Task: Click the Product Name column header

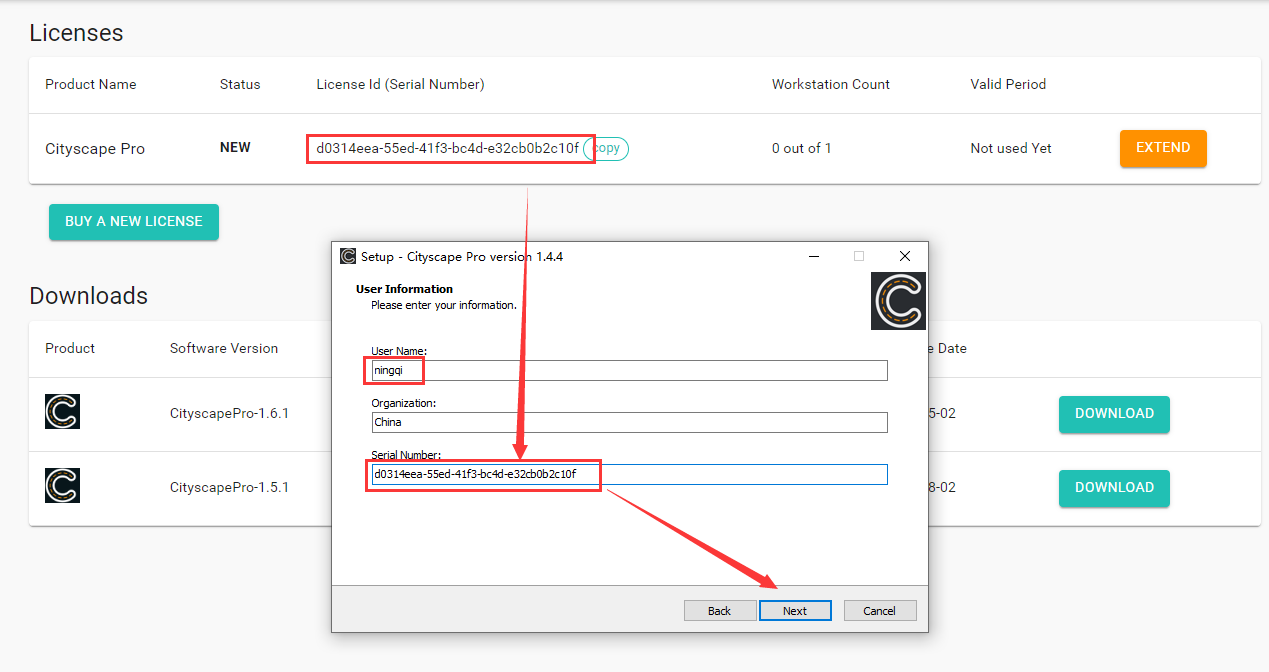Action: (91, 84)
